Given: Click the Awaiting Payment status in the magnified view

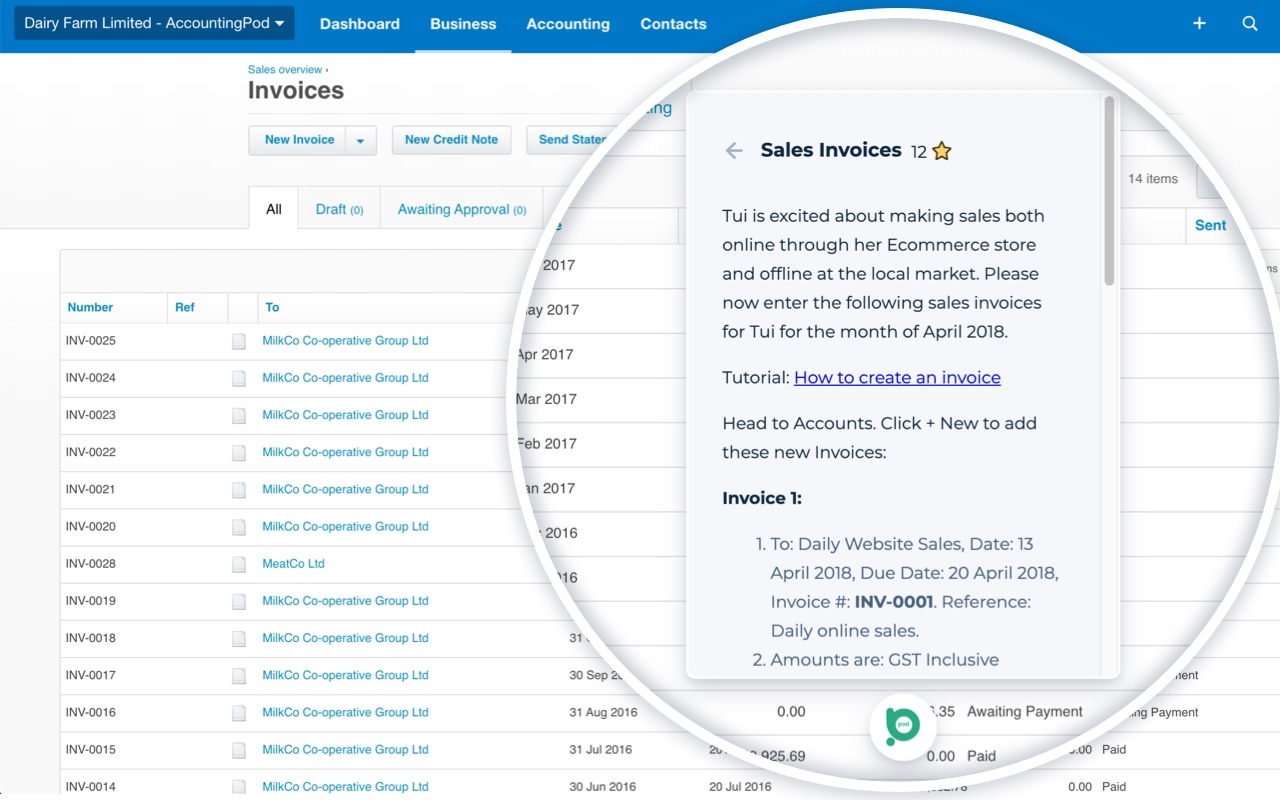Looking at the screenshot, I should pyautogui.click(x=1025, y=711).
